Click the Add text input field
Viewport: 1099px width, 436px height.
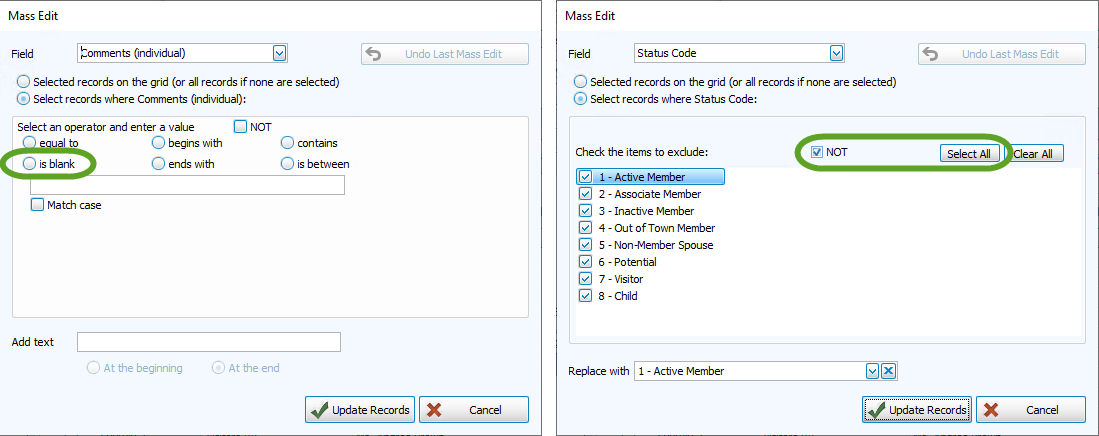point(208,342)
